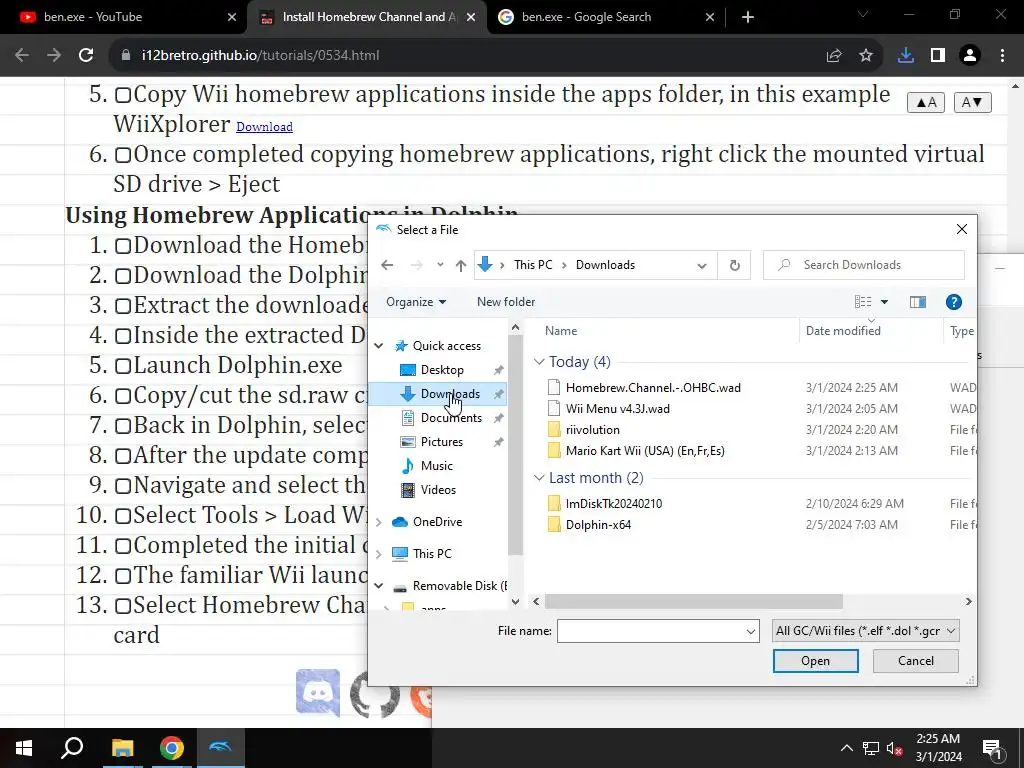Create a New folder

pyautogui.click(x=505, y=302)
